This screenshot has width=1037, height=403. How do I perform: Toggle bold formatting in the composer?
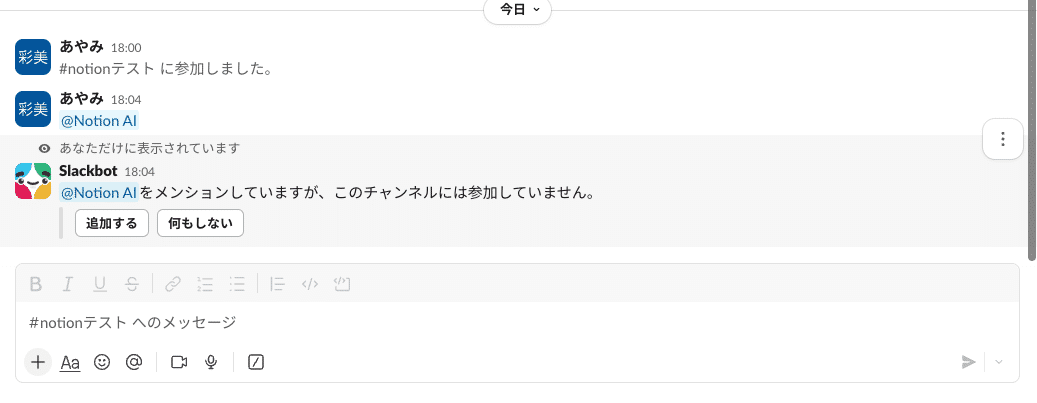click(36, 284)
